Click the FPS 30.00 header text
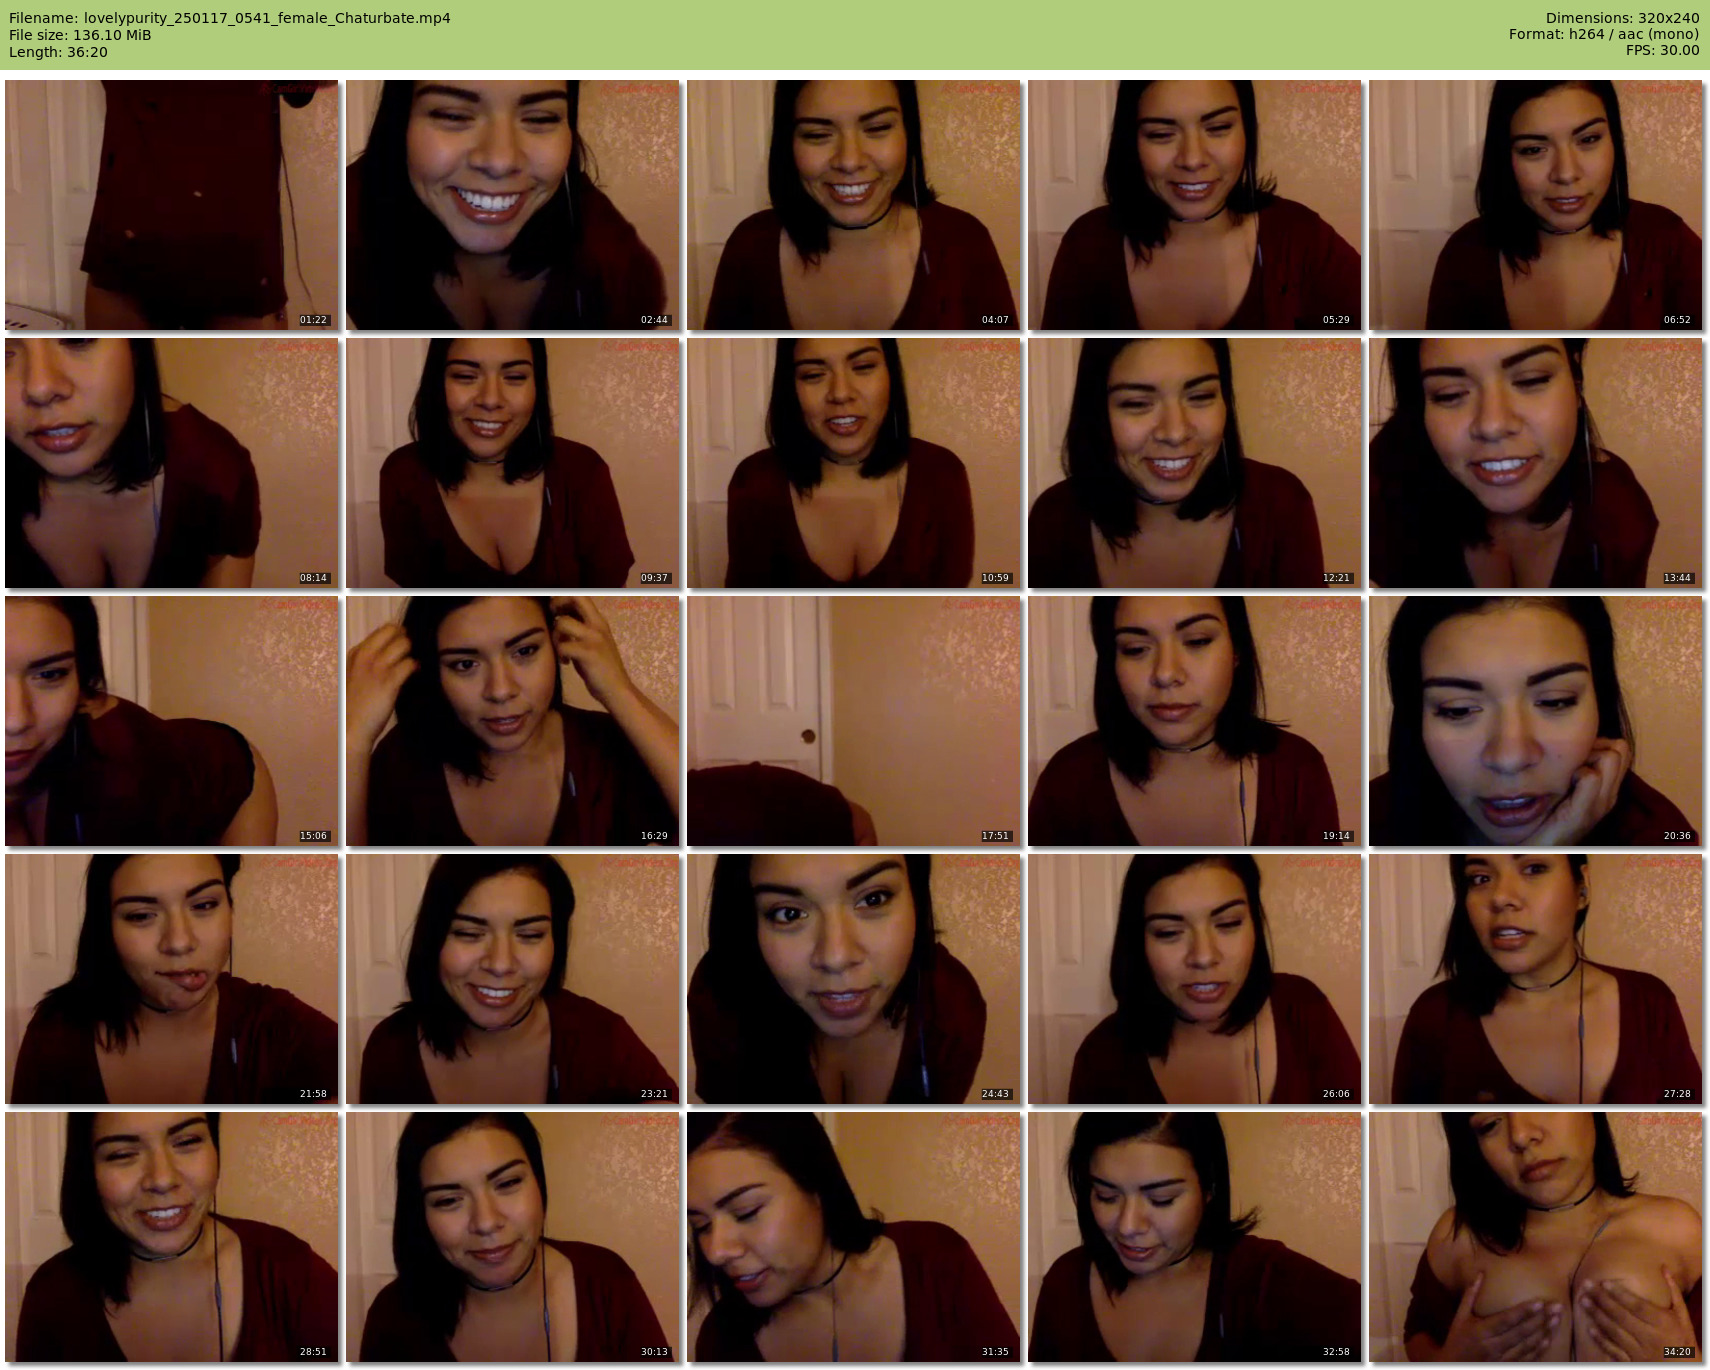The width and height of the screenshot is (1710, 1370). pyautogui.click(x=1662, y=50)
